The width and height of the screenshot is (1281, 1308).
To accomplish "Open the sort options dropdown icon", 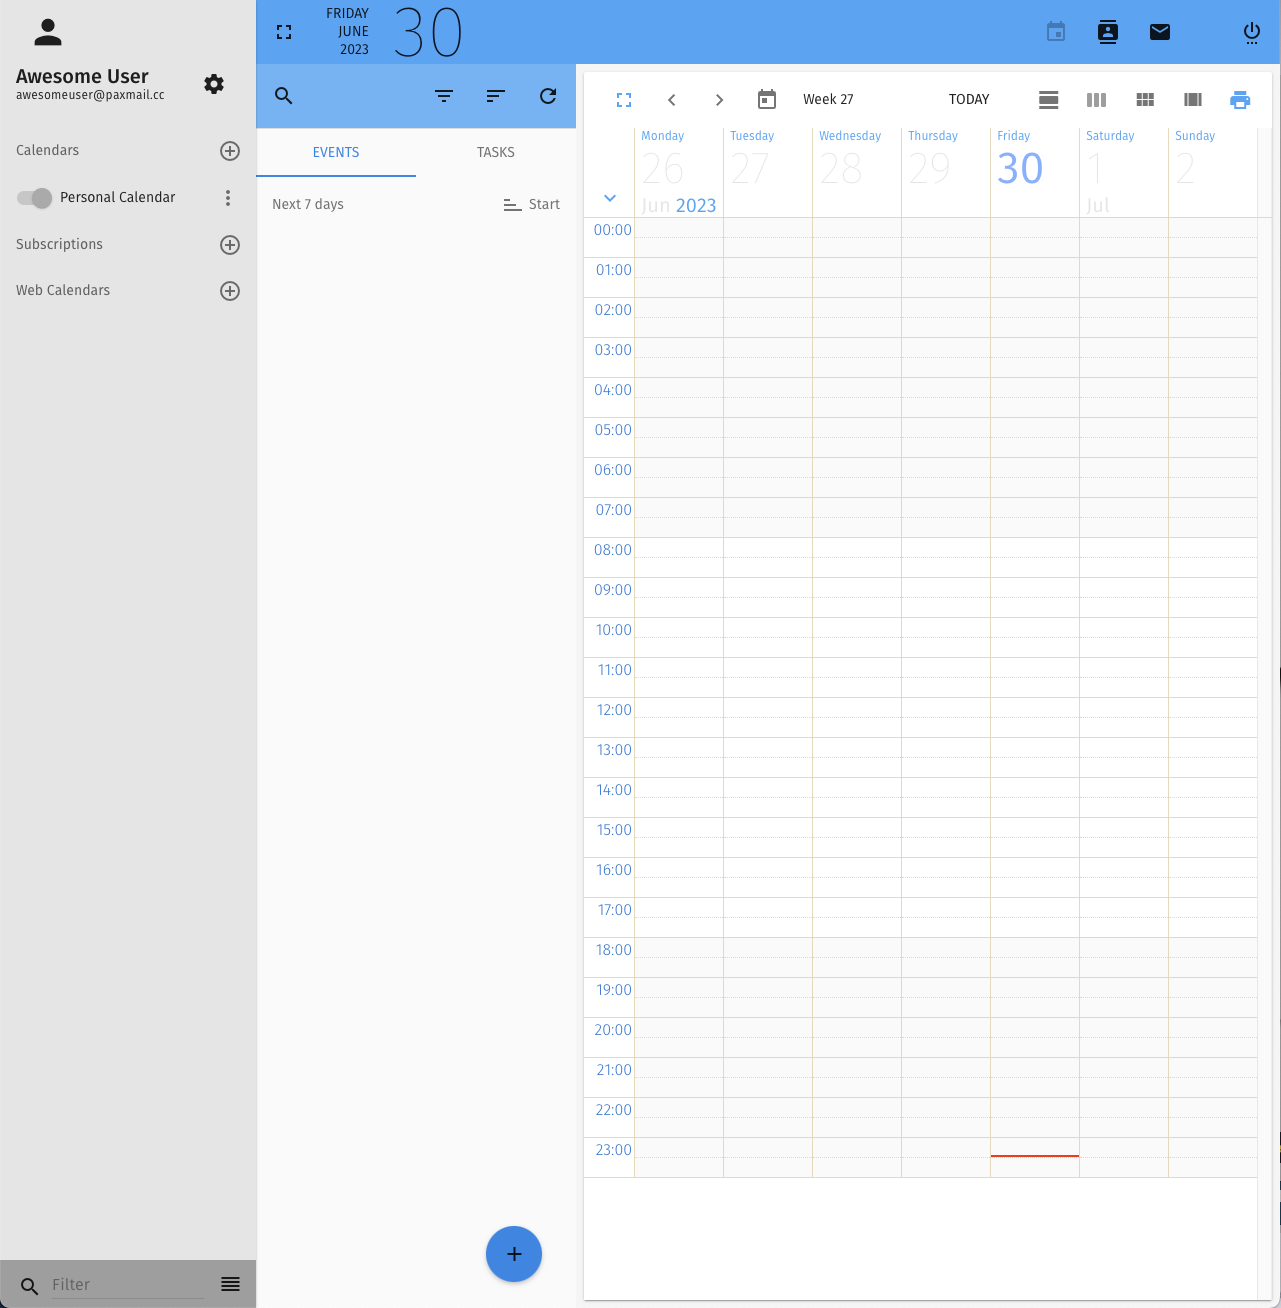I will click(496, 96).
